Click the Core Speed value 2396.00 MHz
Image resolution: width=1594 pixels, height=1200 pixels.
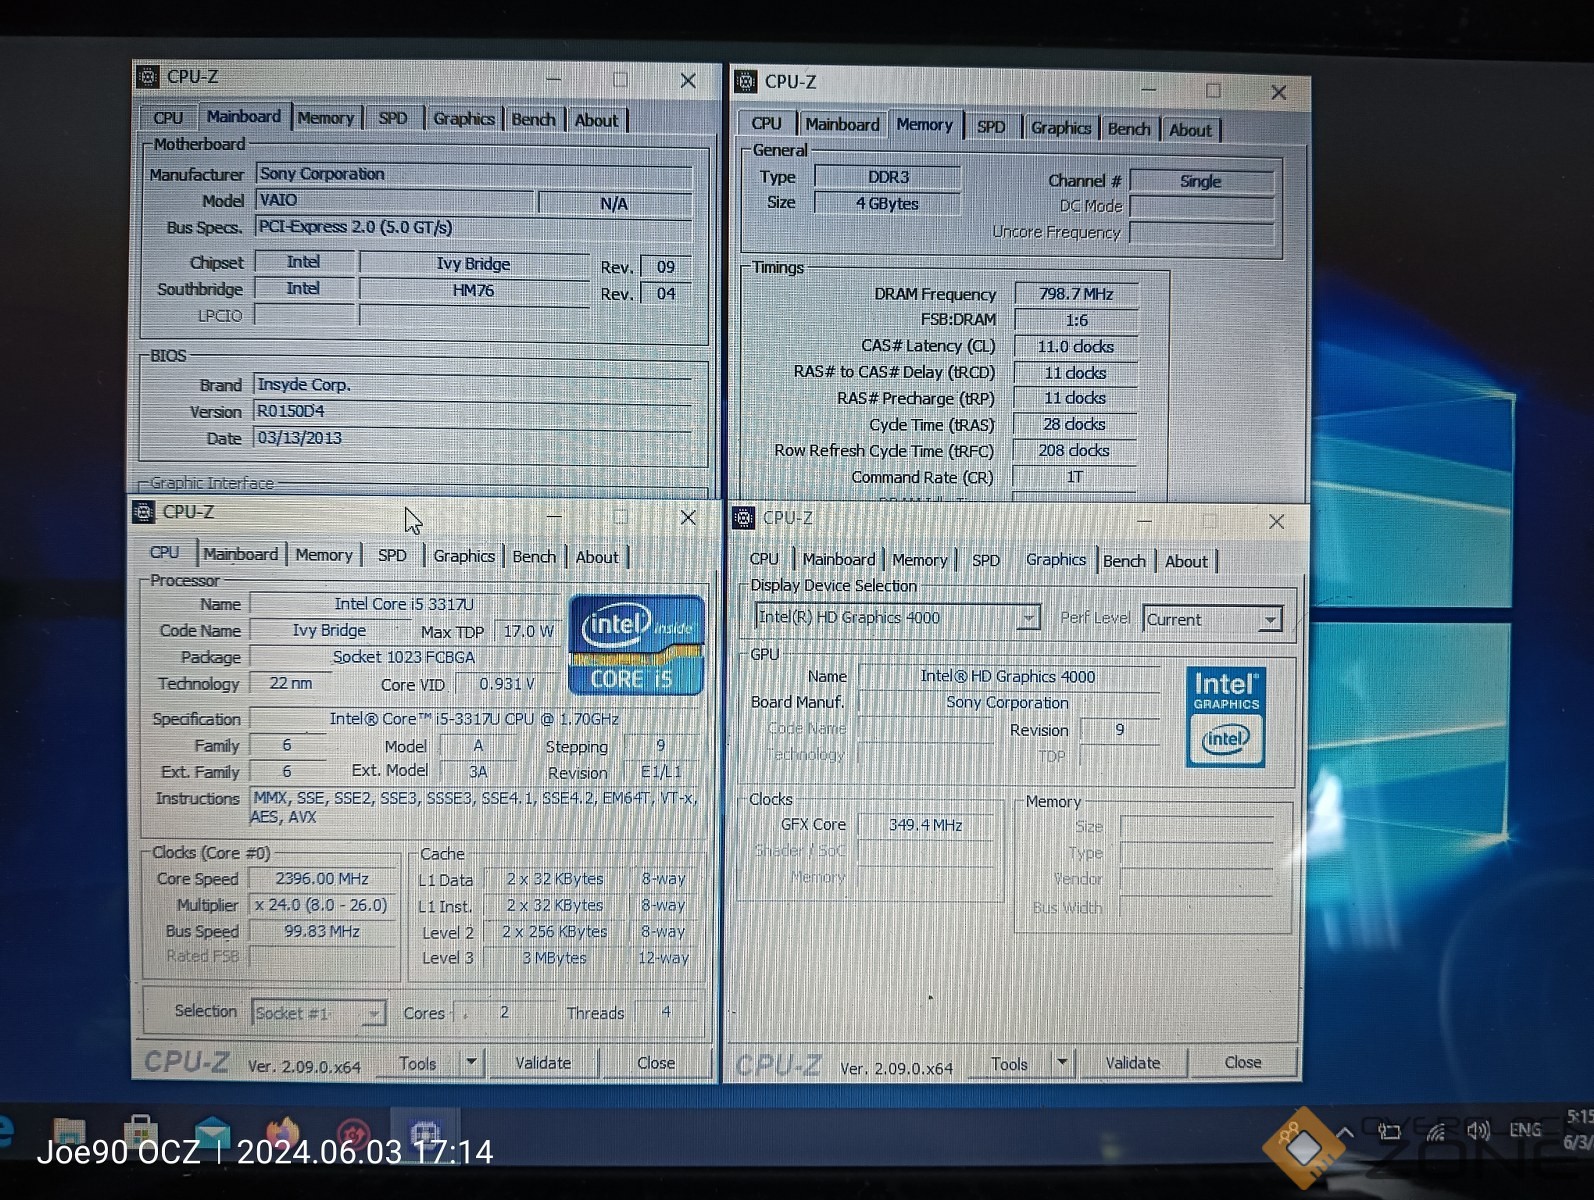point(322,879)
